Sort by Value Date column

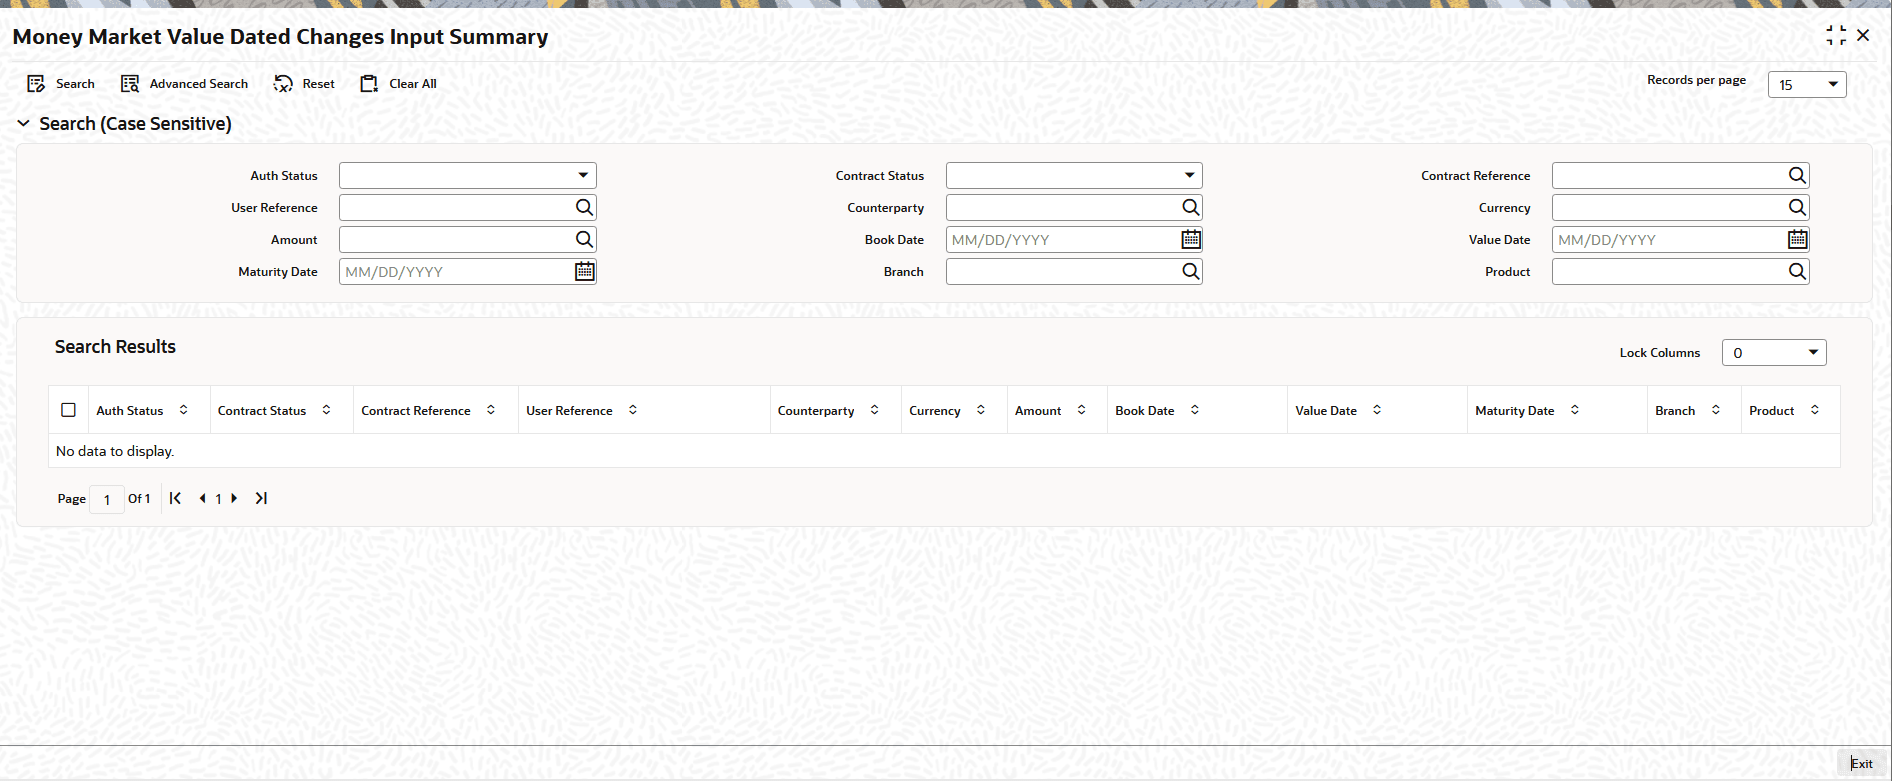tap(1377, 410)
